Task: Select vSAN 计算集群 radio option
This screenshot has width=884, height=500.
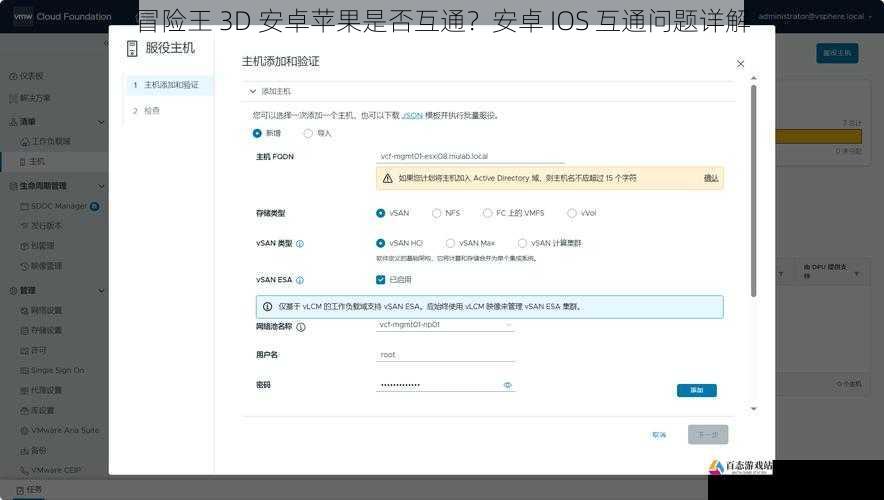Action: pyautogui.click(x=522, y=243)
